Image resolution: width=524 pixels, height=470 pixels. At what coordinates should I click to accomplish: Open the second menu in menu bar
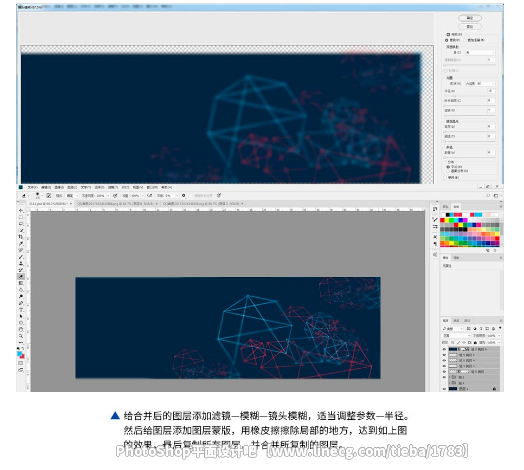(46, 187)
